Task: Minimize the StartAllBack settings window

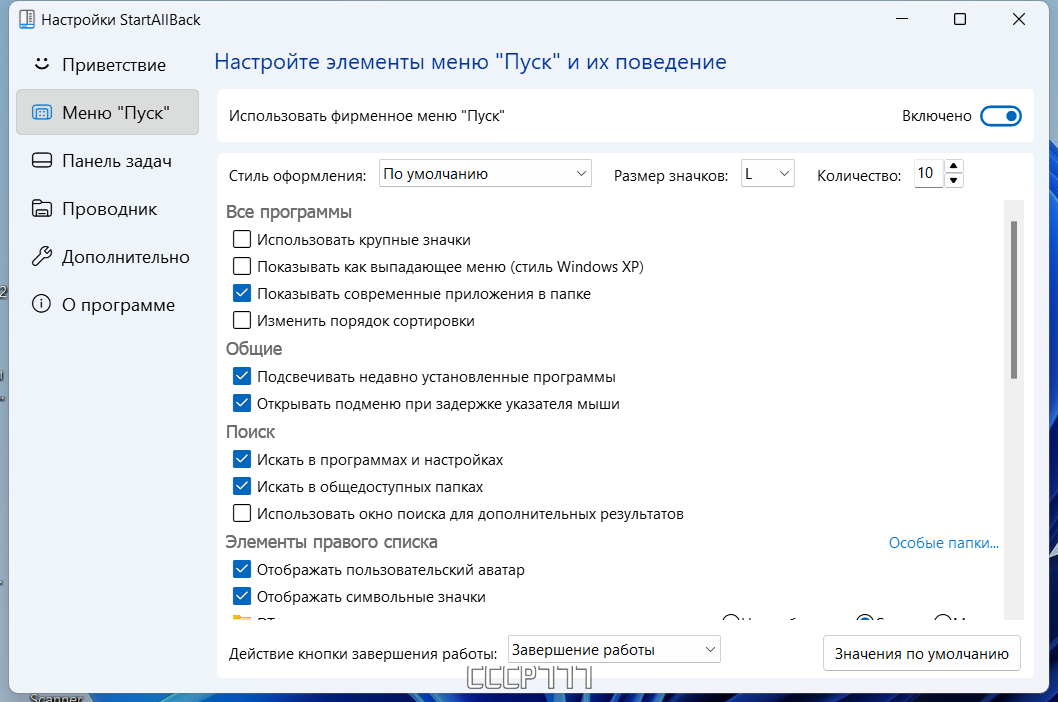Action: 901,20
